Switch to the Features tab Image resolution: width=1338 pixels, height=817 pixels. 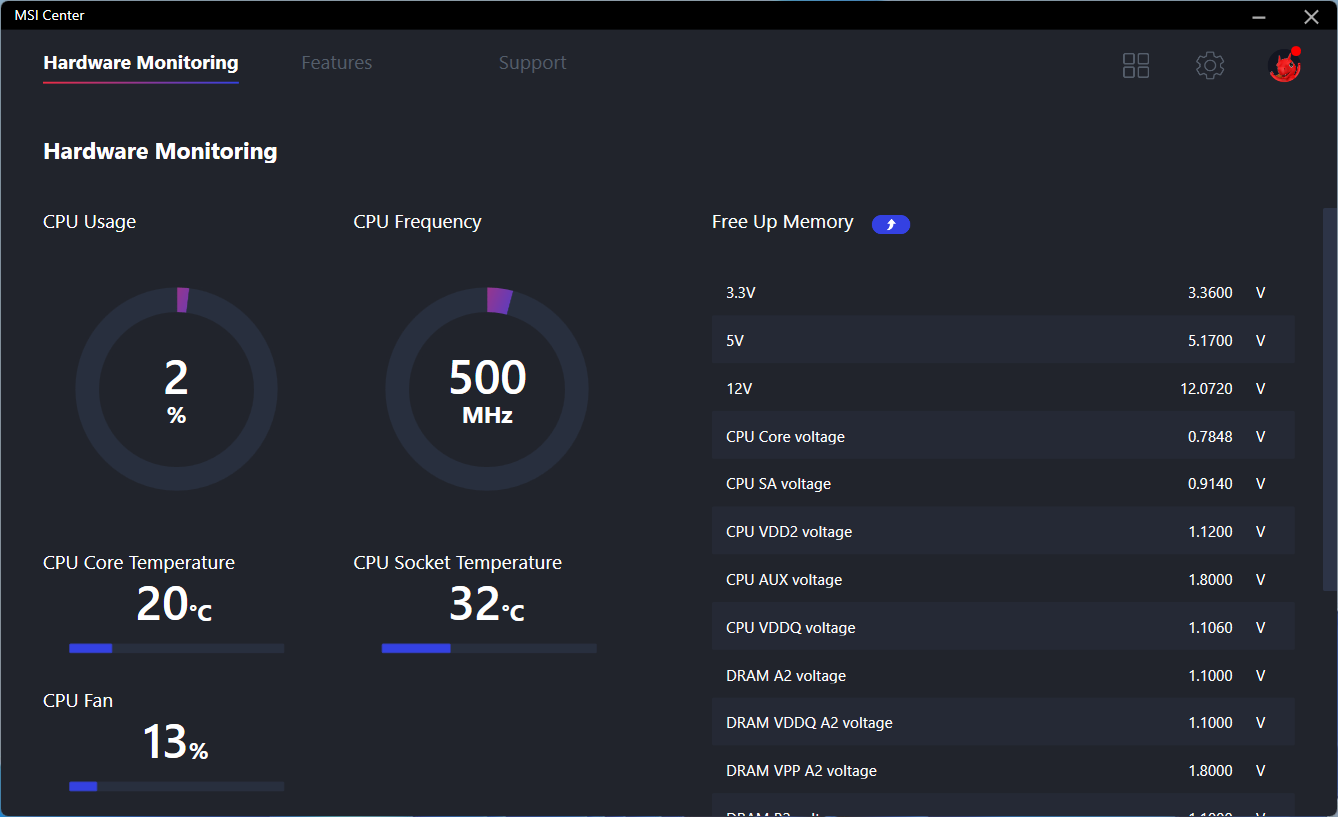(336, 63)
